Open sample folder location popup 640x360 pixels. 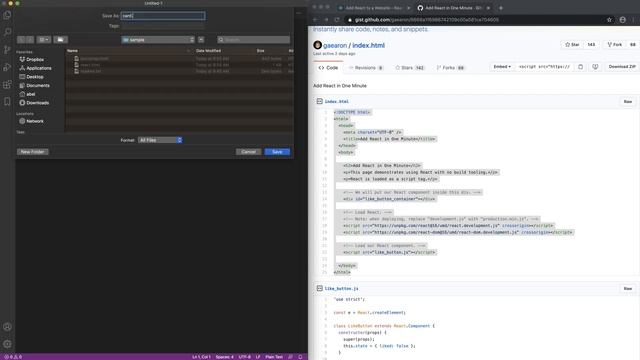(158, 40)
